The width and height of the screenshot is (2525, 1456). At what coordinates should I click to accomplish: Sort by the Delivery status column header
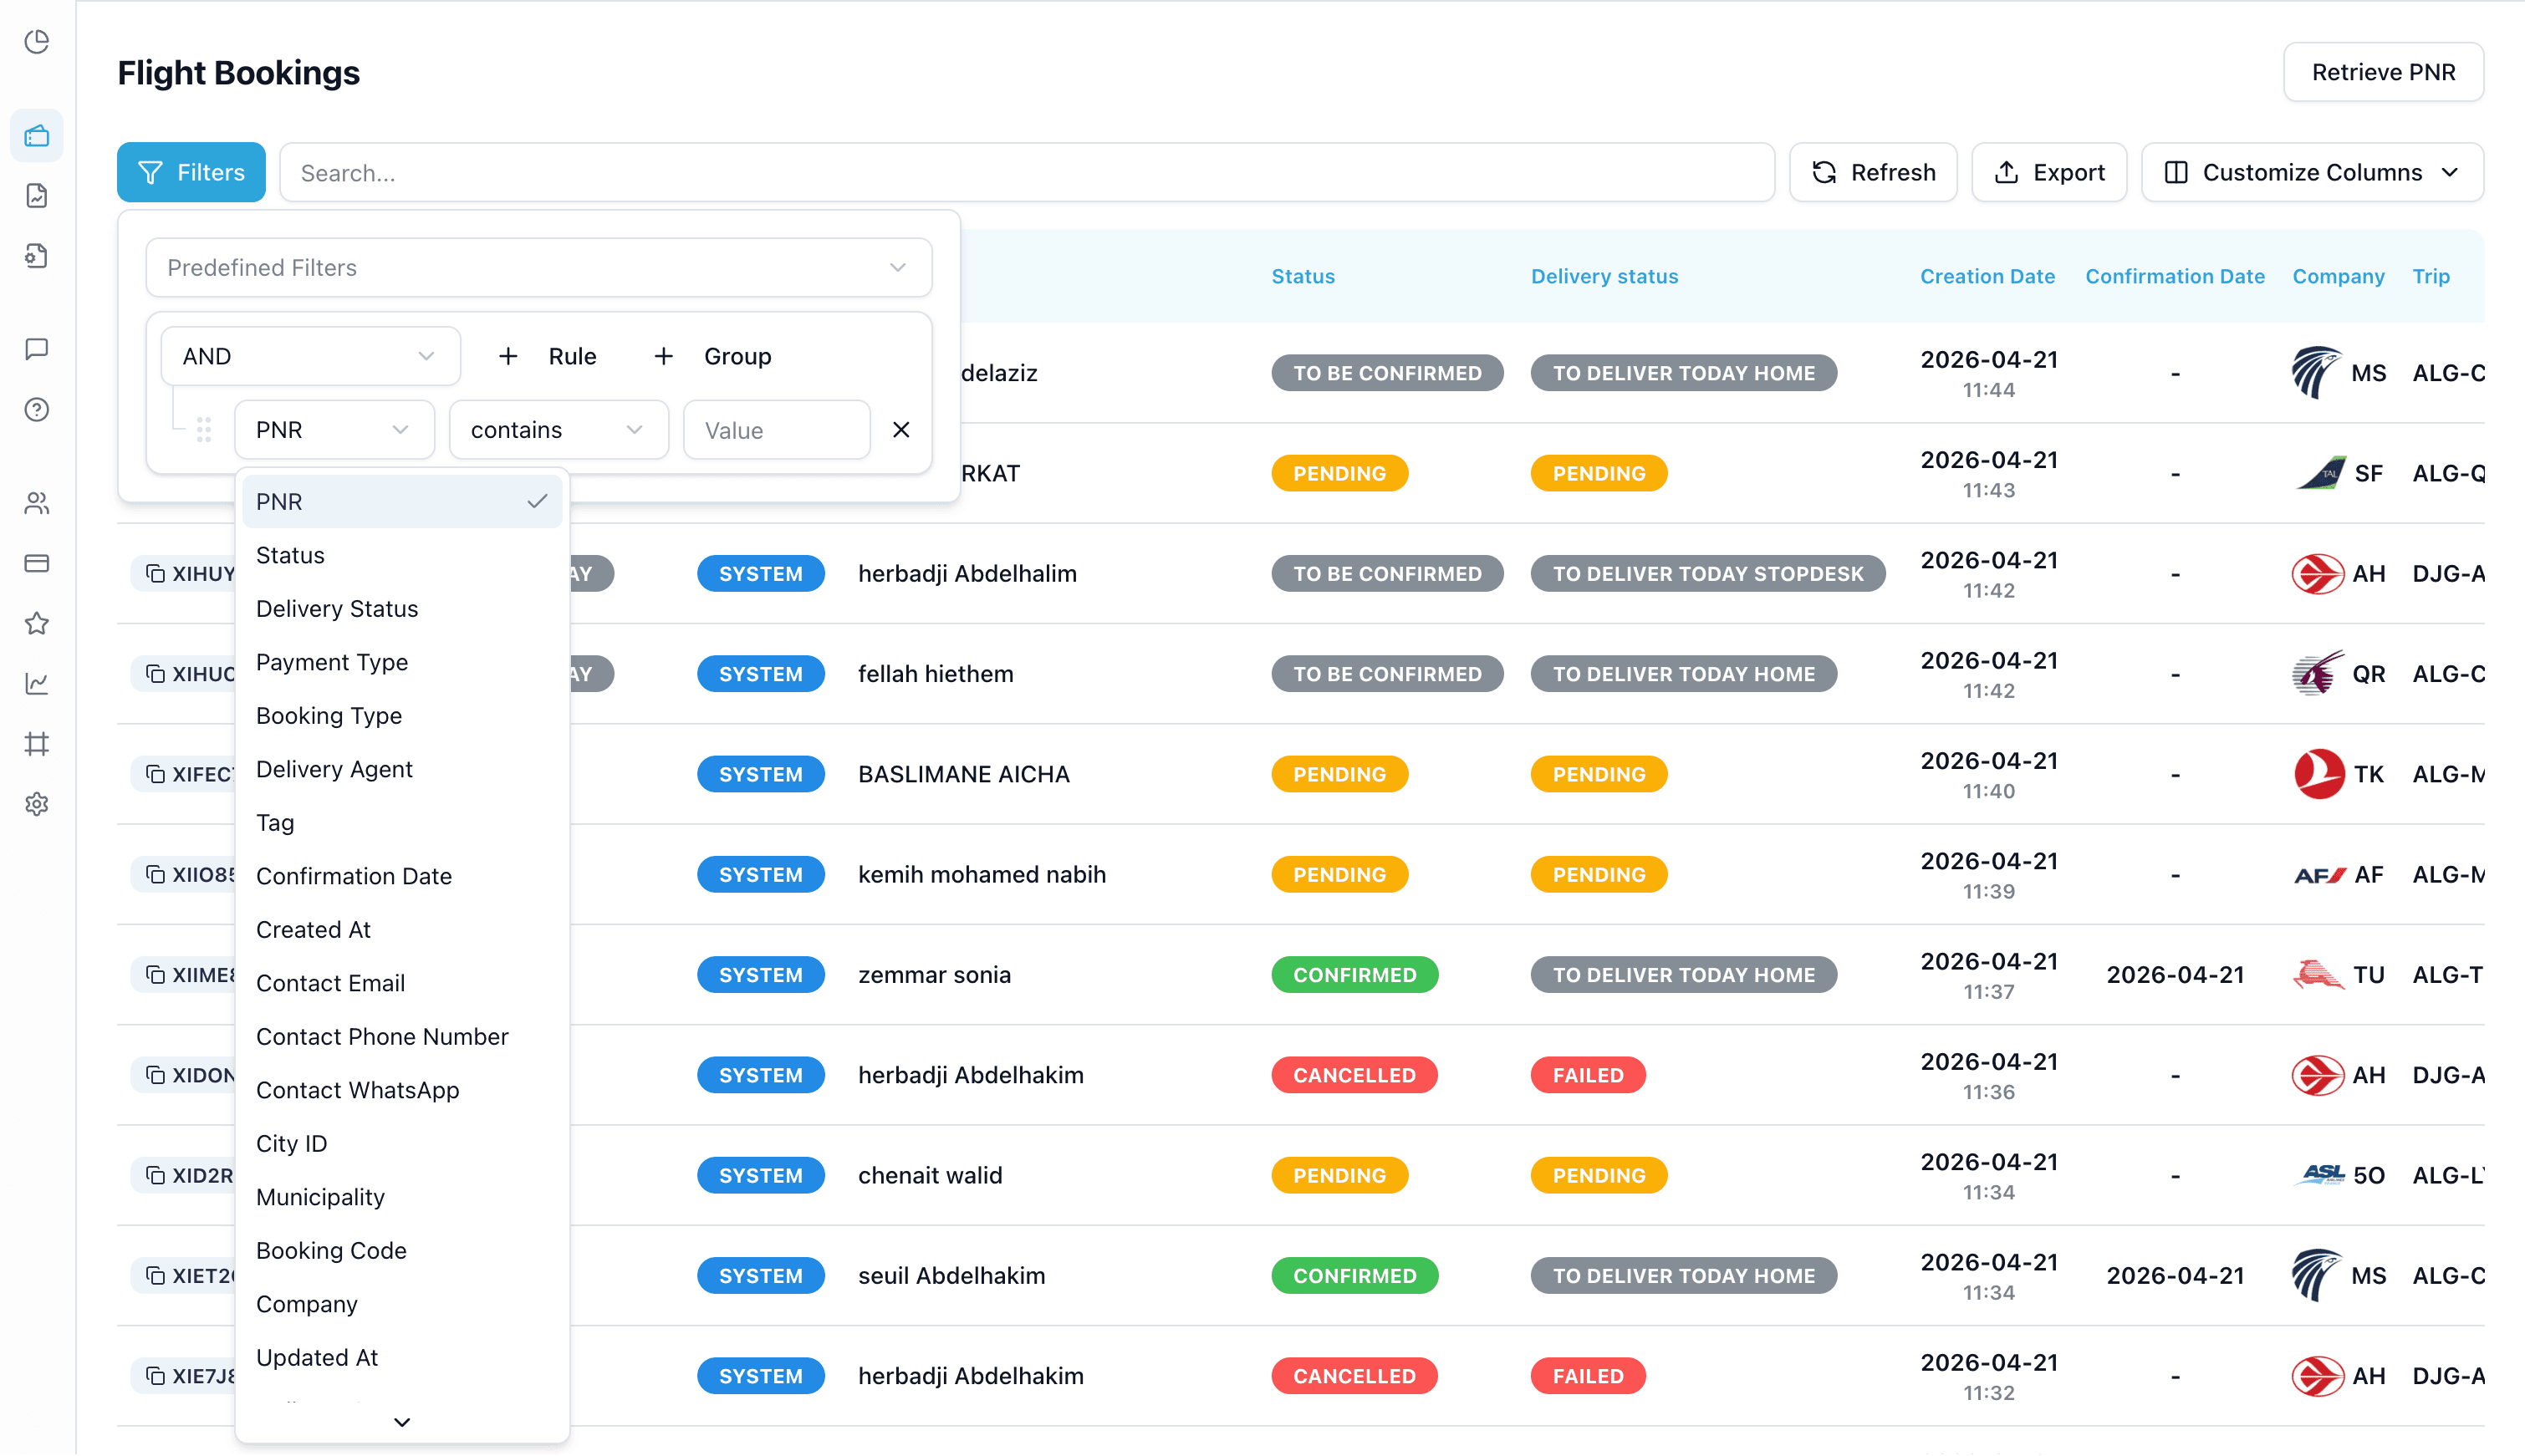point(1604,277)
